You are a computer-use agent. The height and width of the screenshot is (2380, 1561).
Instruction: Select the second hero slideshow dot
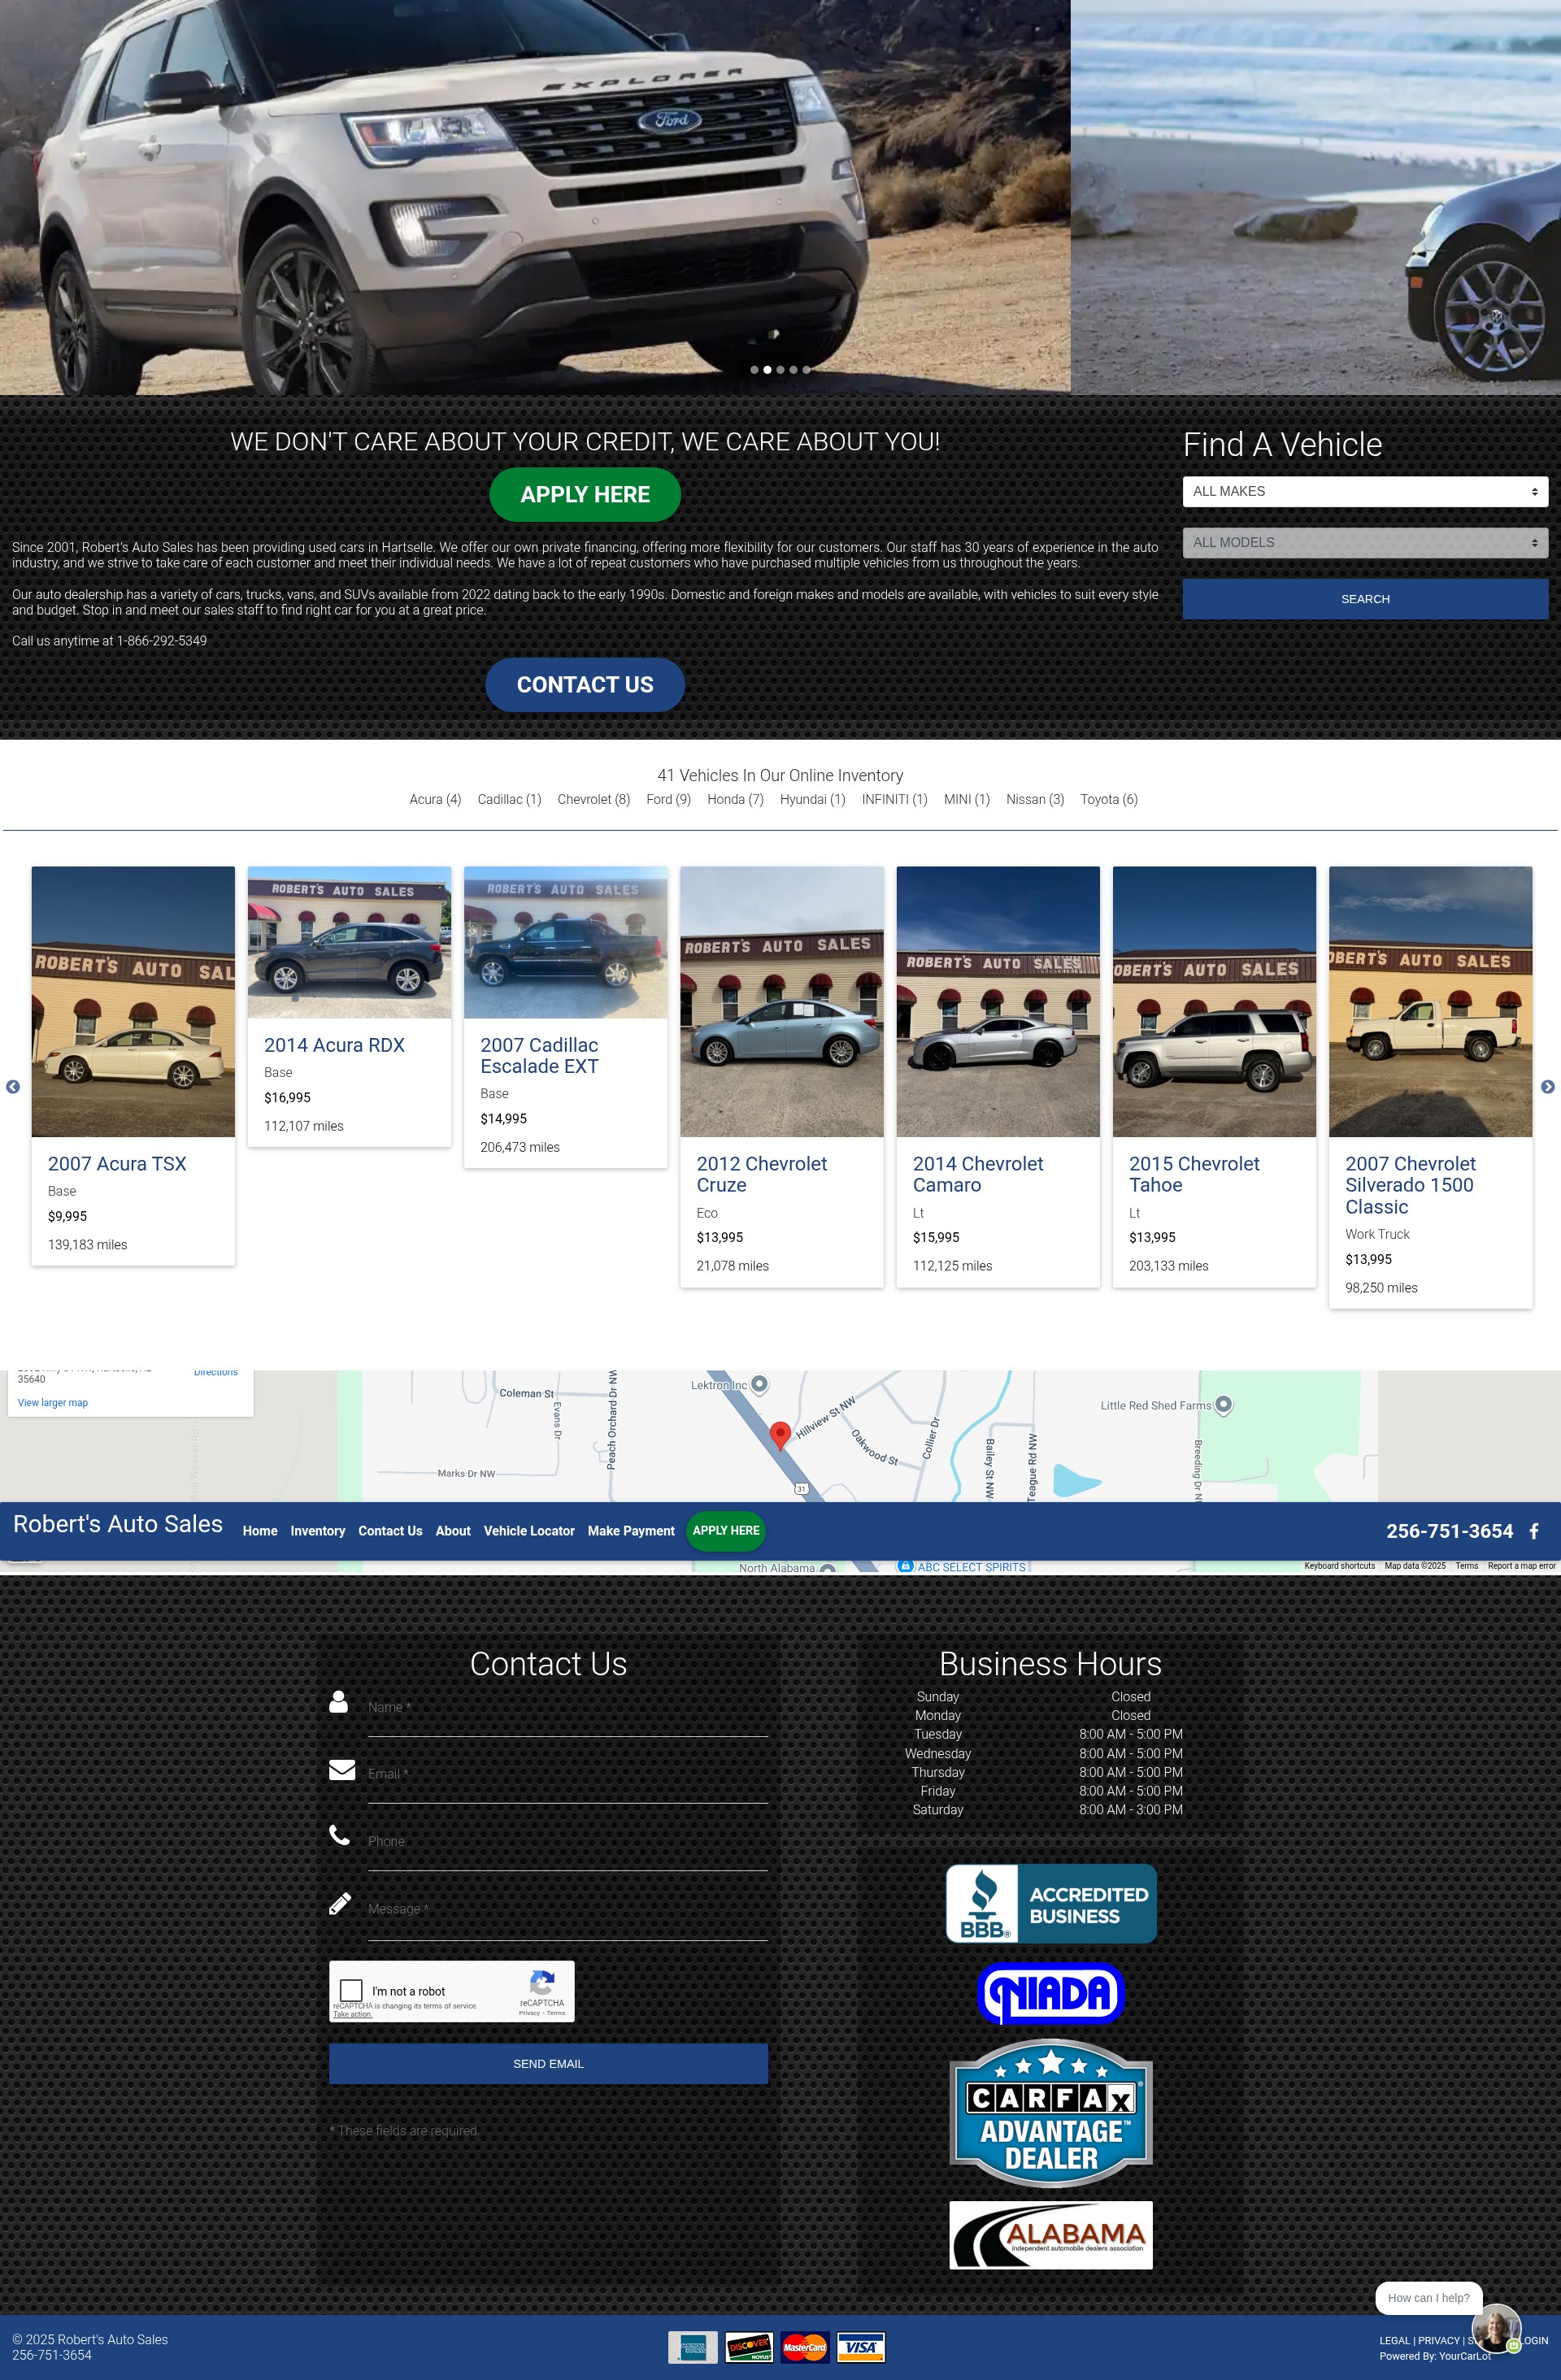pos(767,370)
